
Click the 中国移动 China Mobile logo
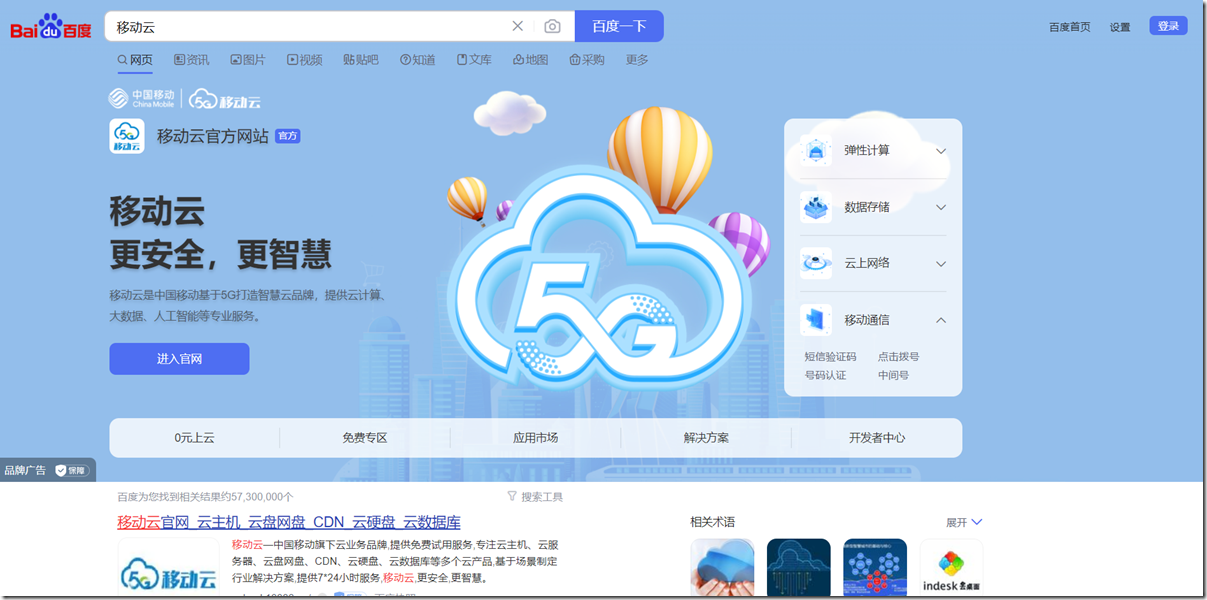click(x=142, y=98)
